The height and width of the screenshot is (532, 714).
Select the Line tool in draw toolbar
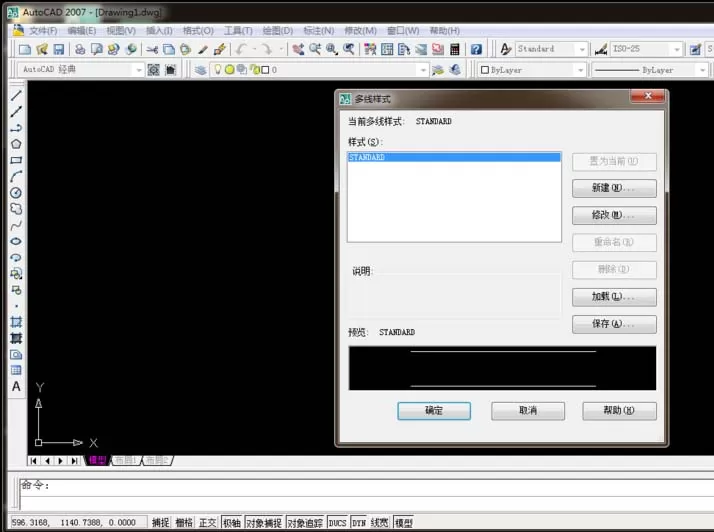(x=16, y=95)
